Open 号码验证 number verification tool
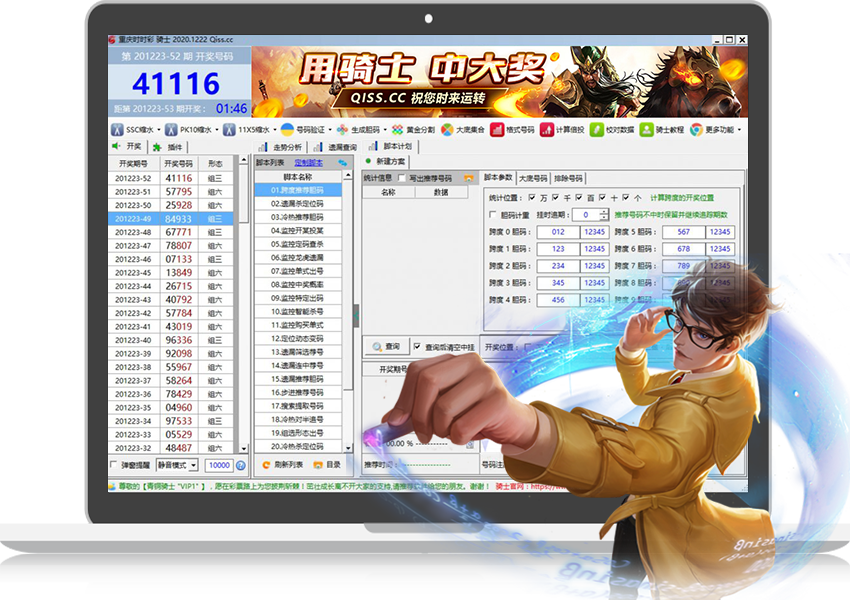This screenshot has height=600, width=850. pos(303,130)
